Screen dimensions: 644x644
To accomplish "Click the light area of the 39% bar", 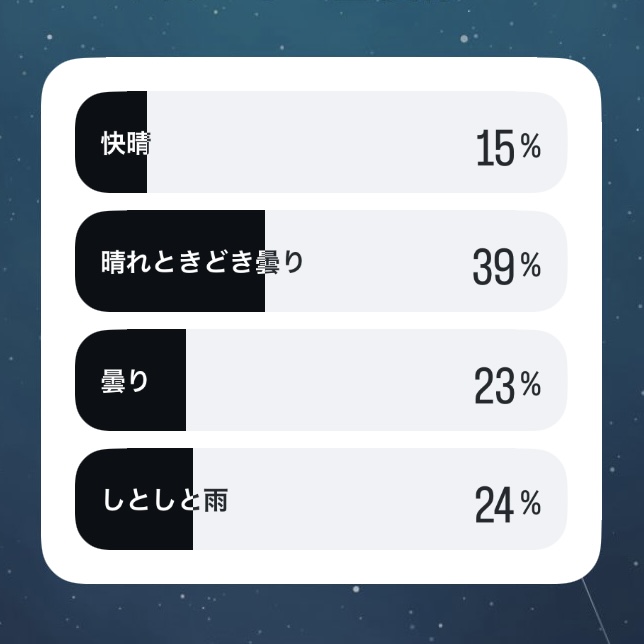I will tap(380, 262).
